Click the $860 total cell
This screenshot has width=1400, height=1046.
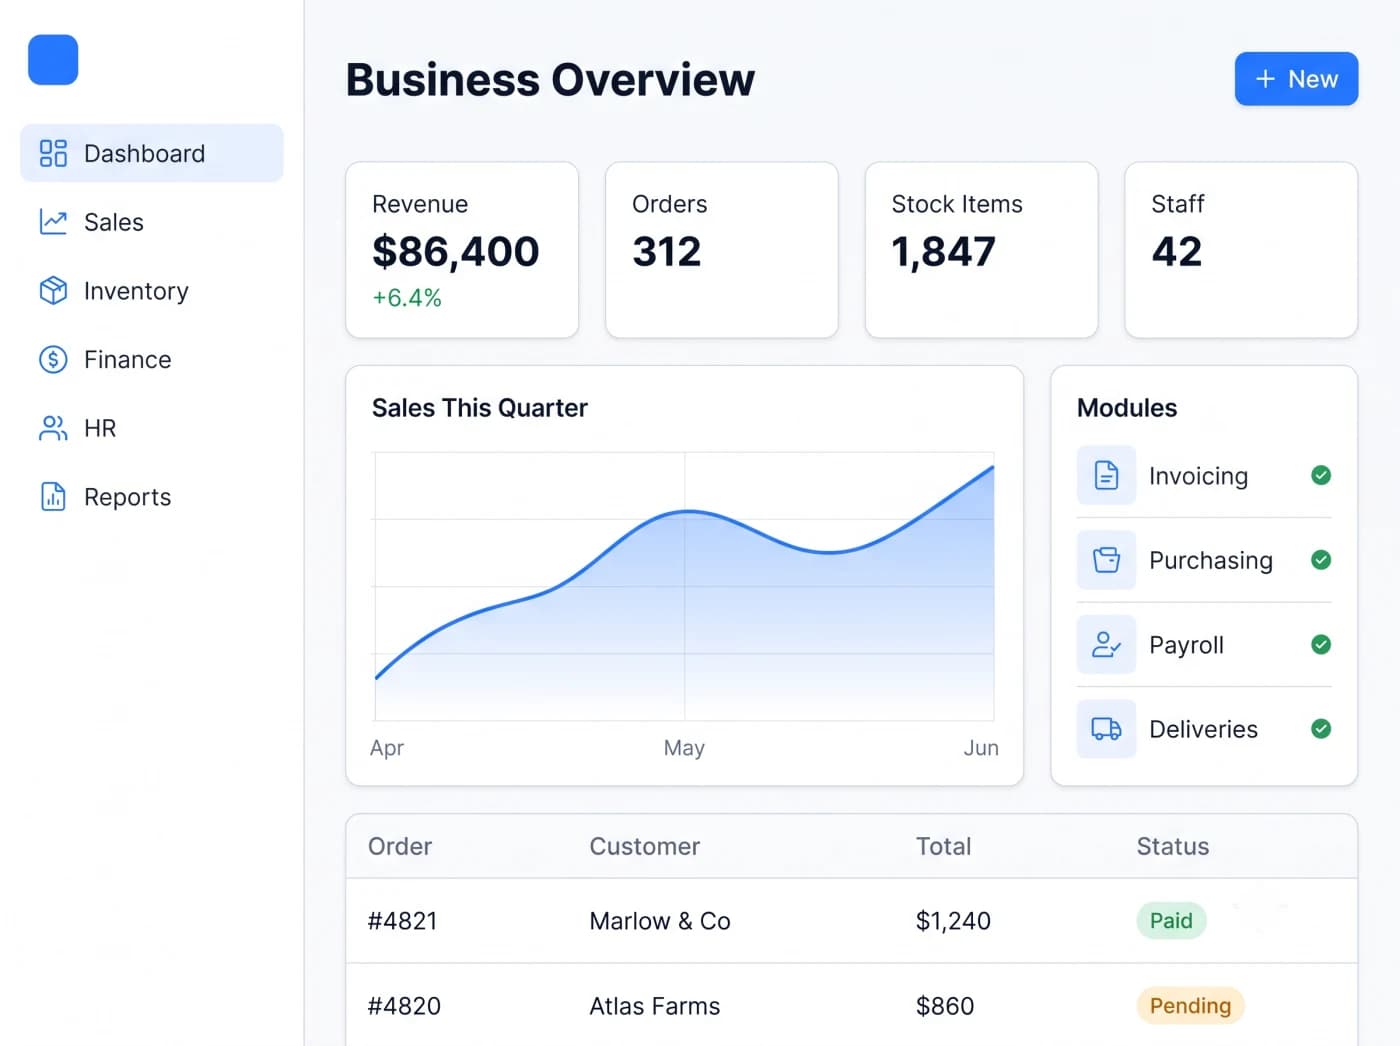[x=945, y=1006]
